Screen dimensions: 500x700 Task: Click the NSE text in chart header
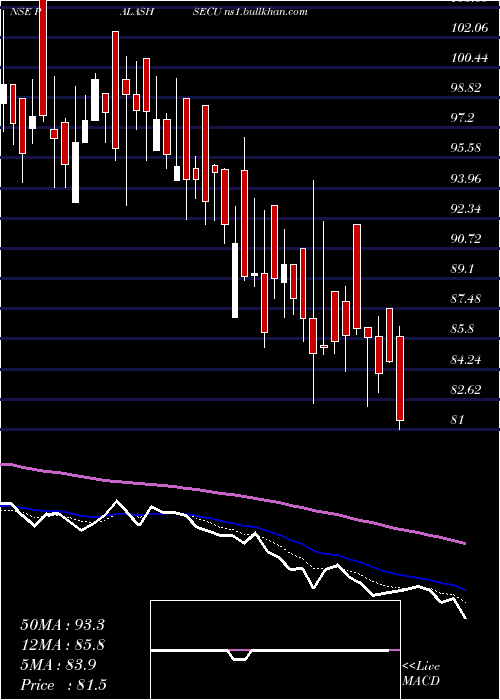point(22,12)
